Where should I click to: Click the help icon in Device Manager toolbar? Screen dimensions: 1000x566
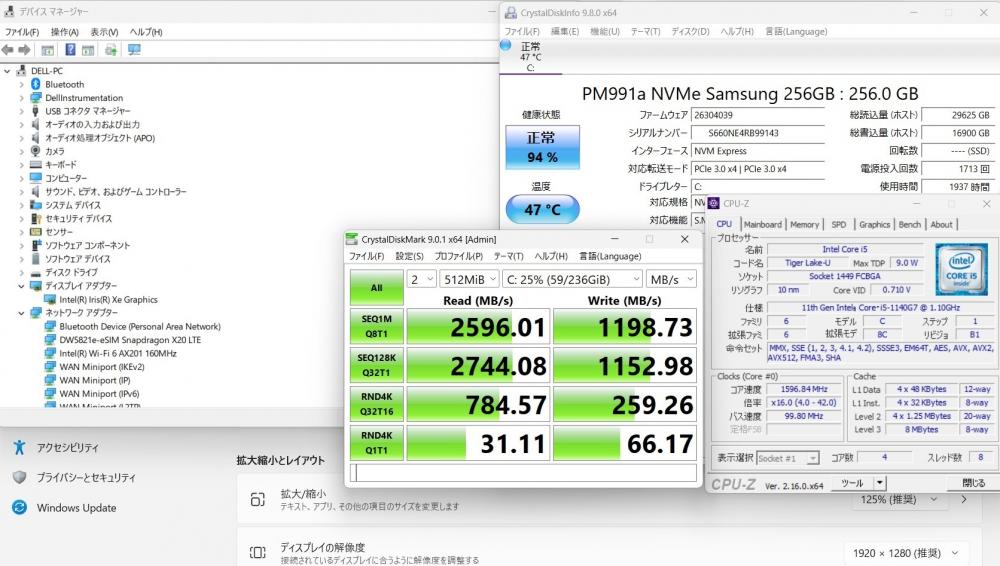pos(70,50)
